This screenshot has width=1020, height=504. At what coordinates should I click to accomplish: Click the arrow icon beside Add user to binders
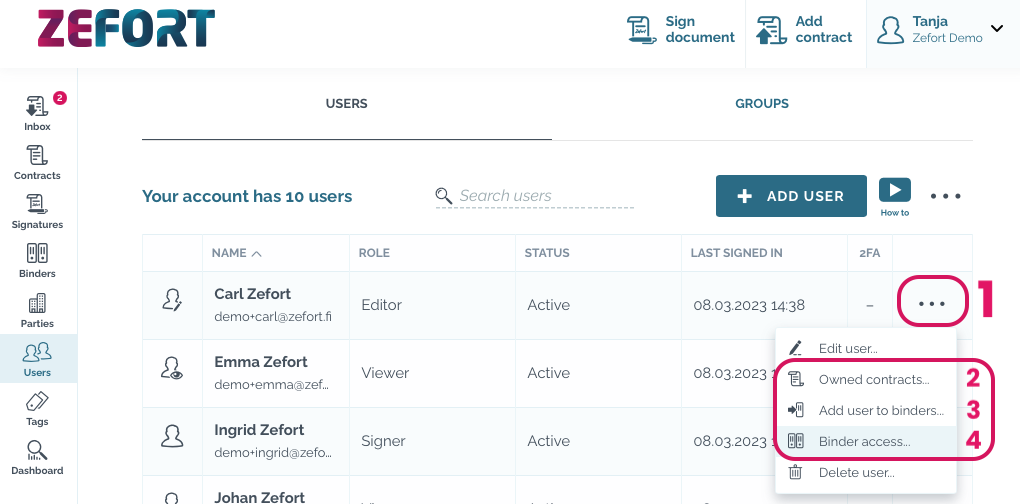tap(795, 410)
